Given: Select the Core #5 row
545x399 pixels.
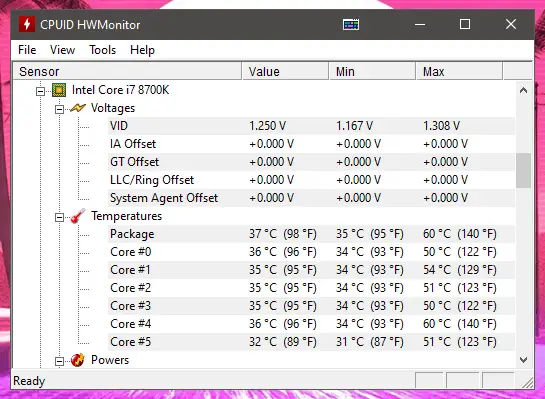Looking at the screenshot, I should [x=311, y=342].
